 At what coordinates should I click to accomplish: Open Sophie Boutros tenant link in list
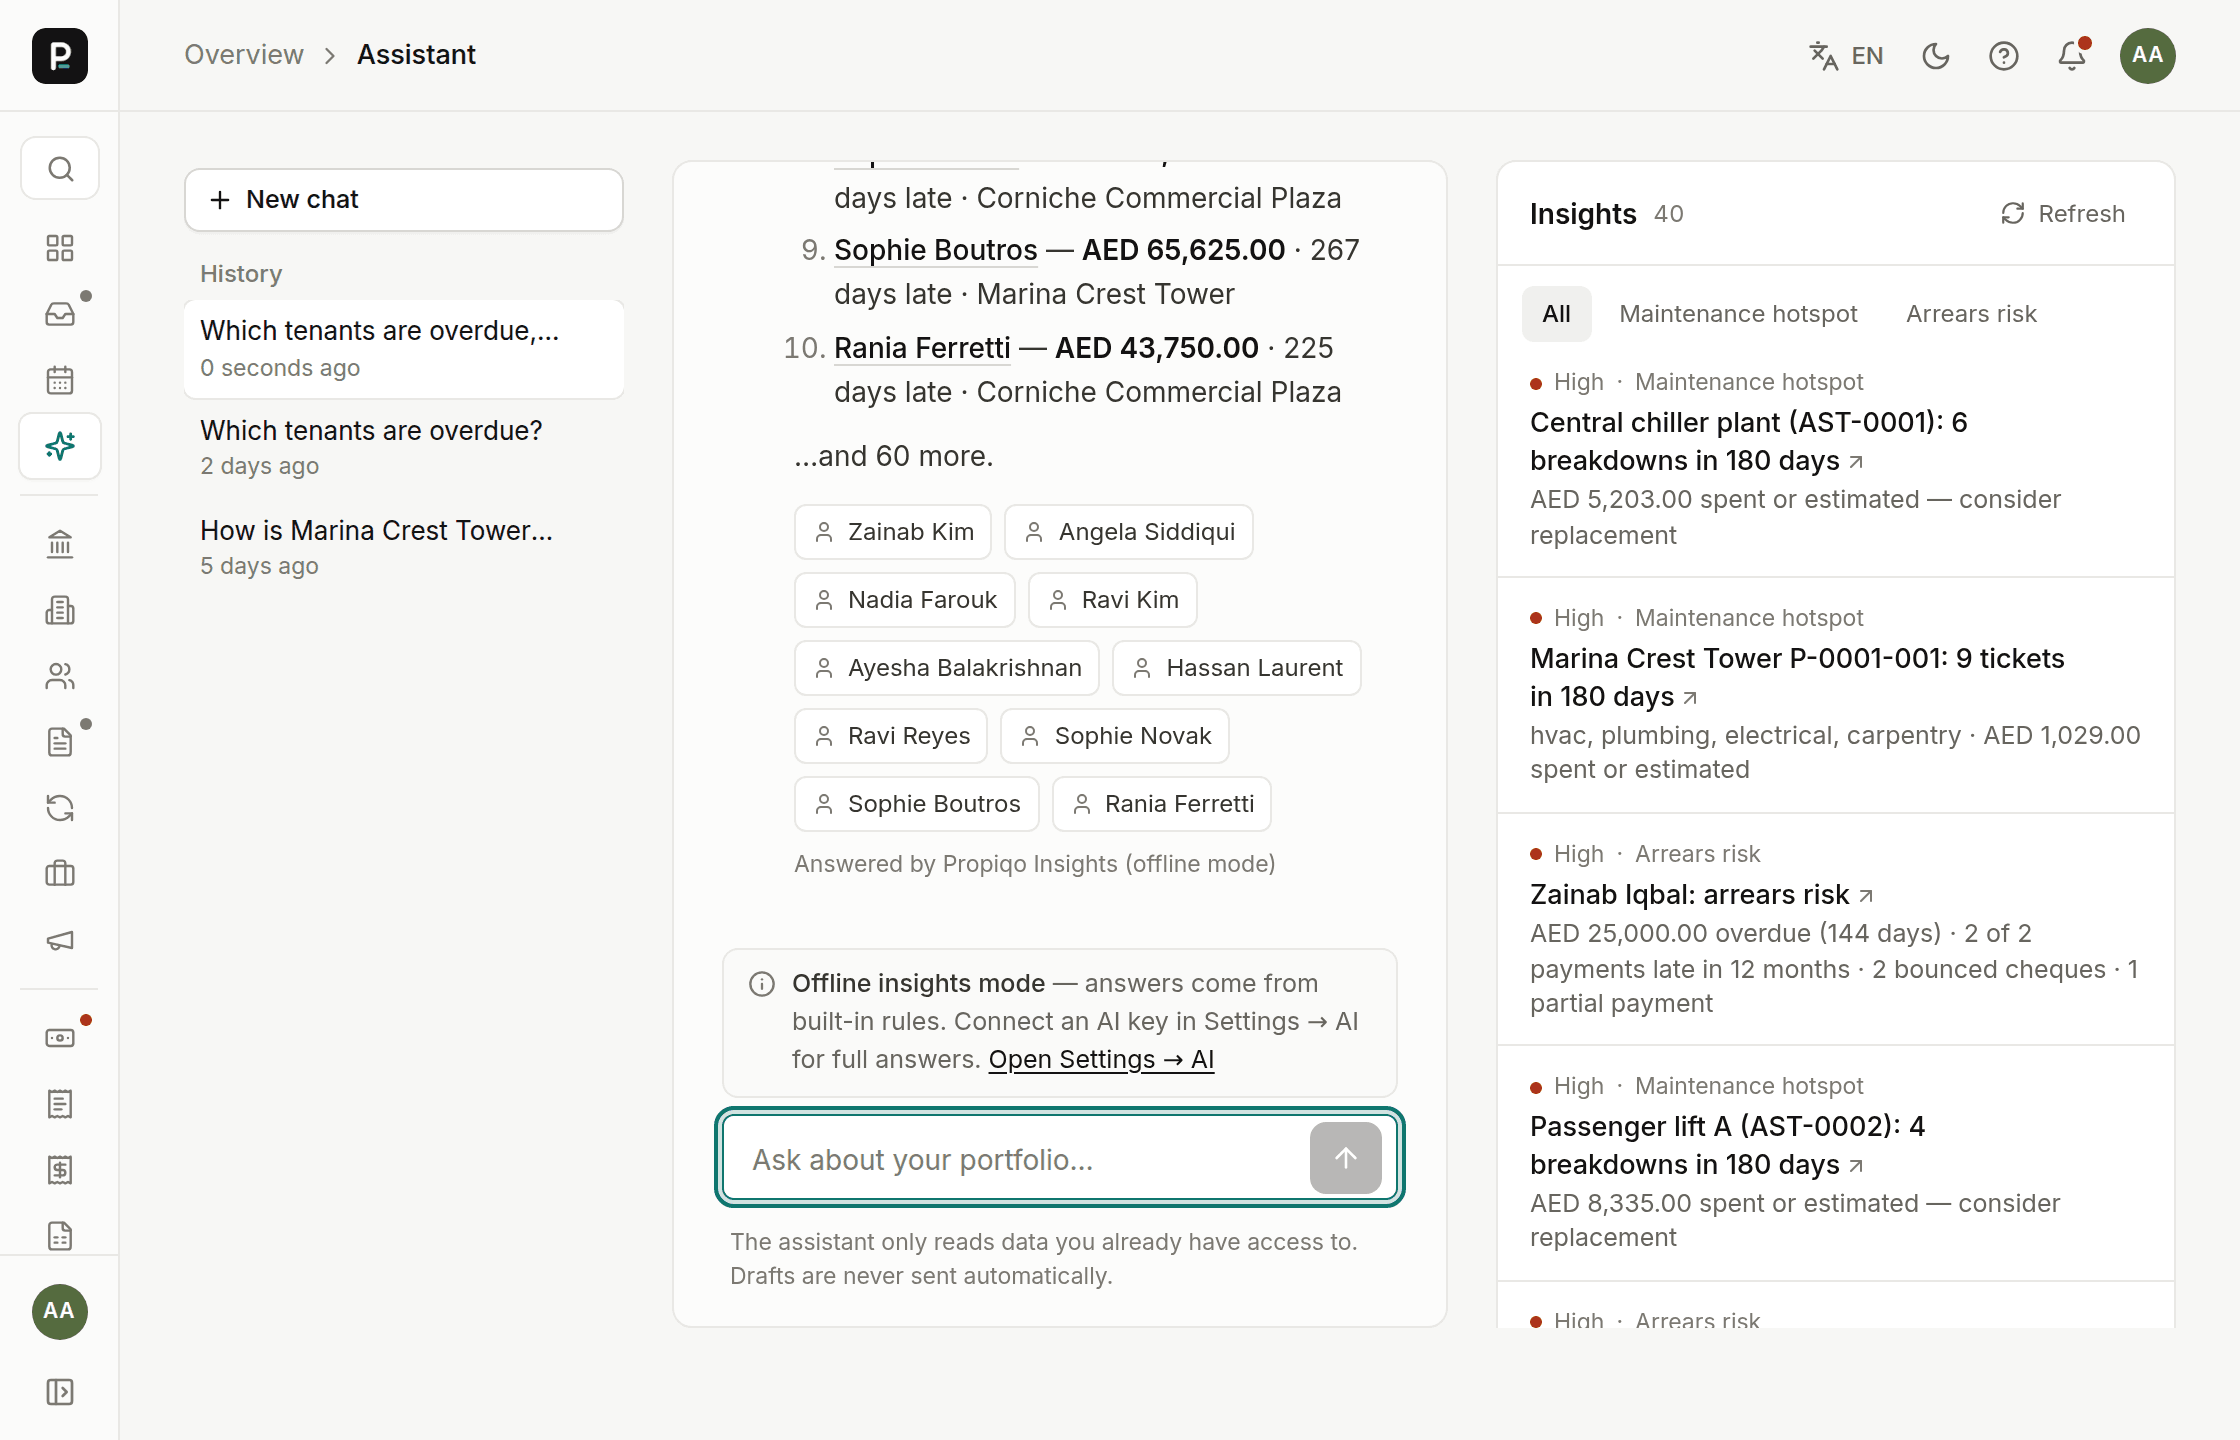point(936,250)
